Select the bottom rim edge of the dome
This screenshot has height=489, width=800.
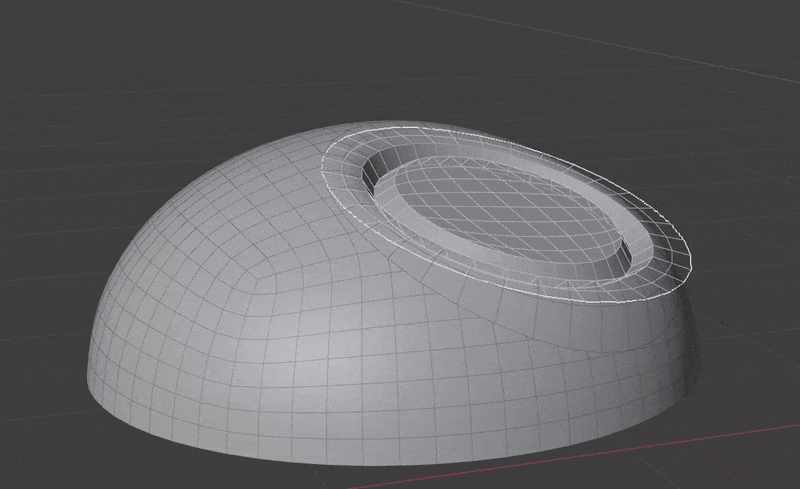coord(300,437)
